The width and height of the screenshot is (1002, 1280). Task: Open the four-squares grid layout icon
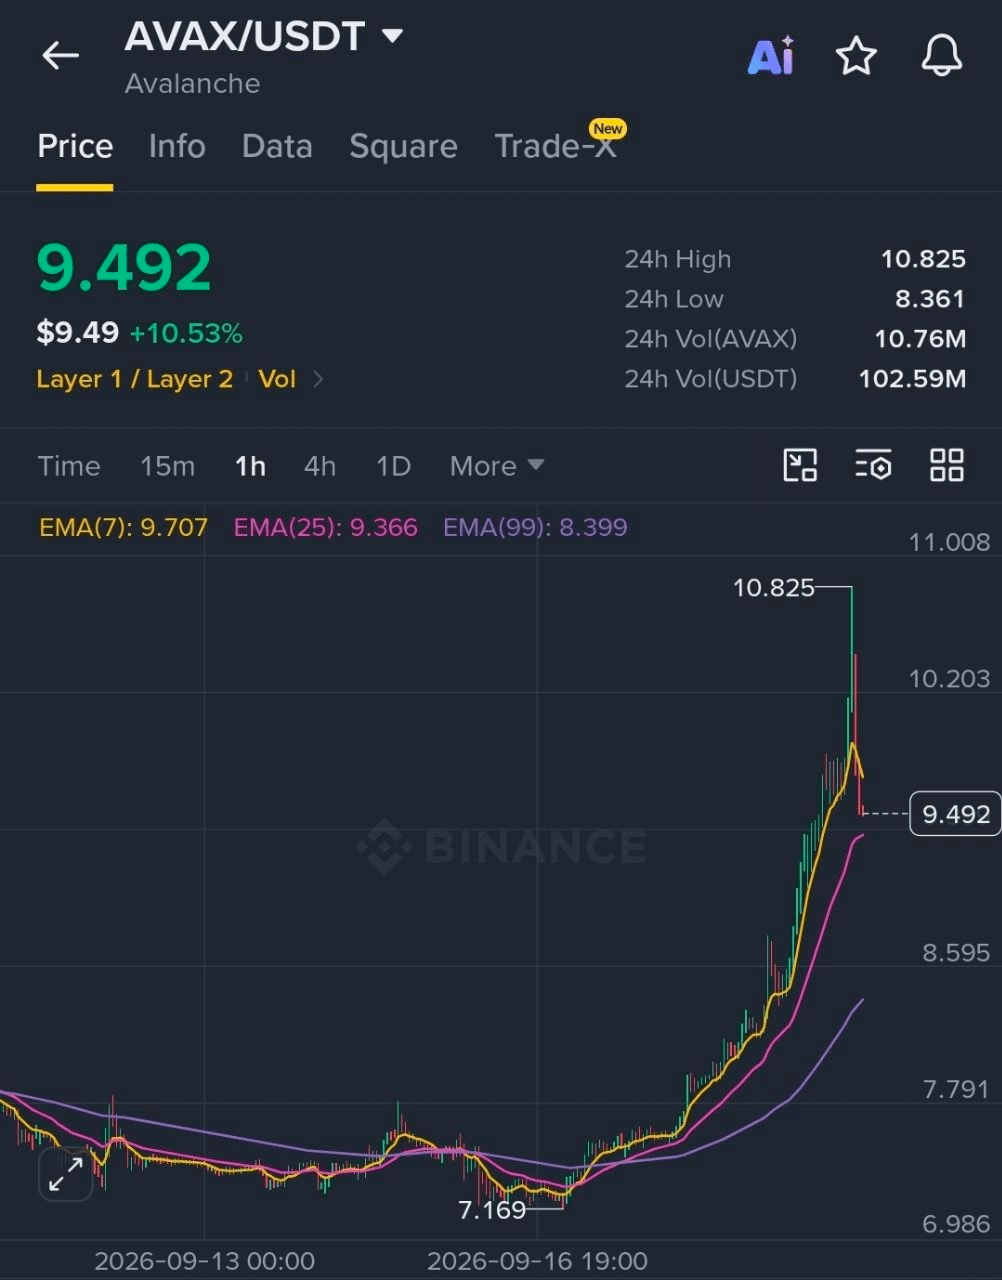click(946, 465)
